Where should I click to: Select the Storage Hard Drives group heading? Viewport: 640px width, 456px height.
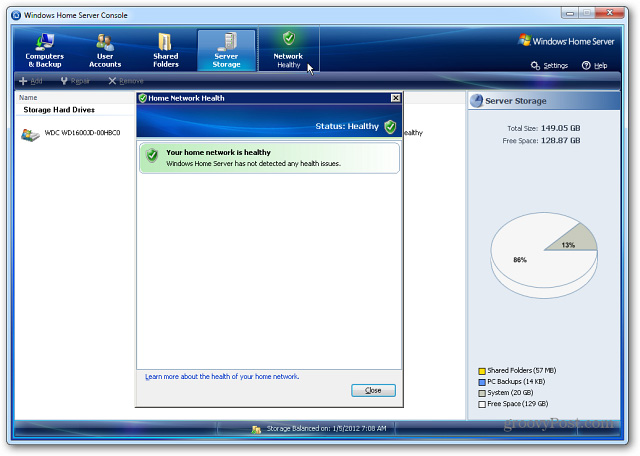tap(59, 110)
